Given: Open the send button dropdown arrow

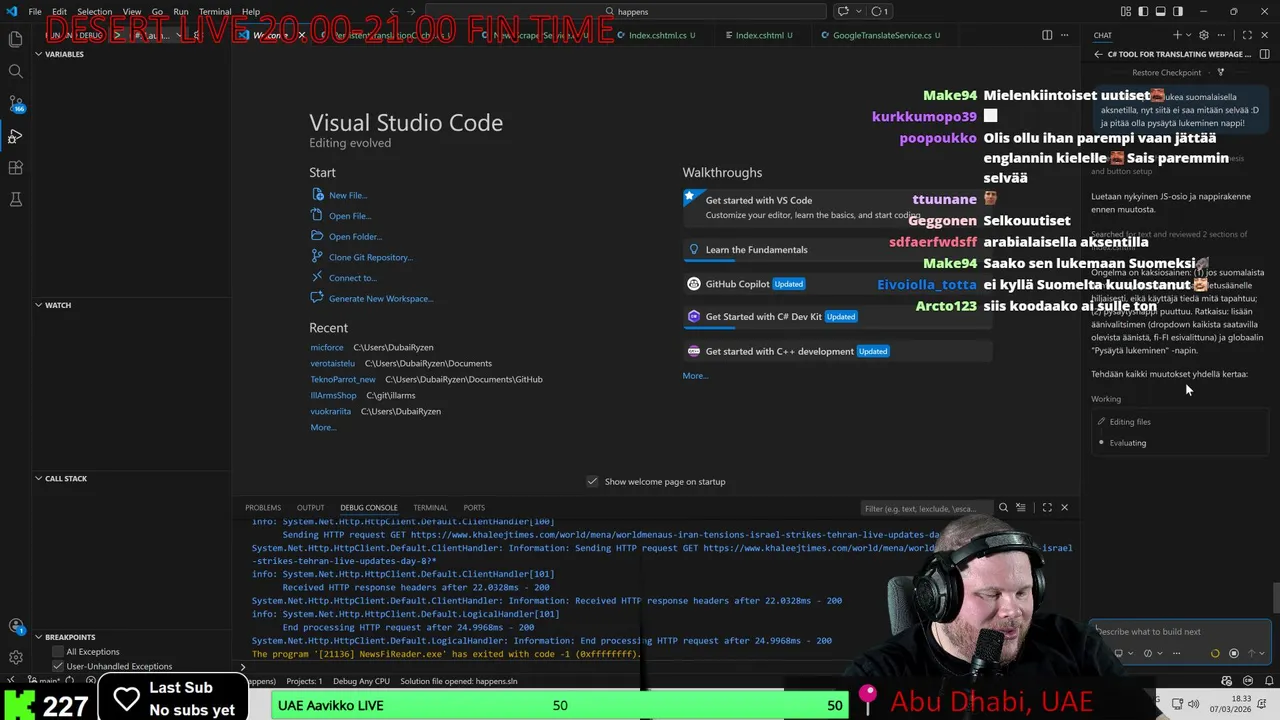Looking at the screenshot, I should 1262,653.
